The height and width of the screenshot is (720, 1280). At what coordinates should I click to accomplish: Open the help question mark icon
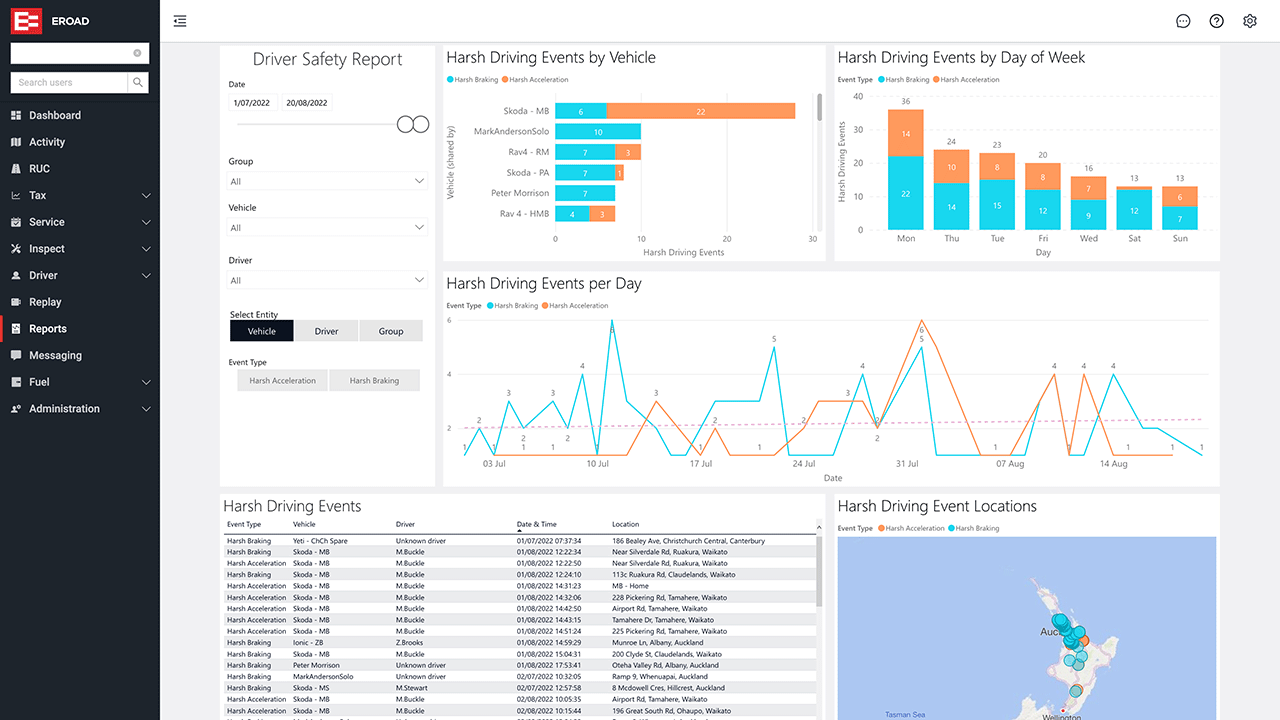tap(1216, 21)
